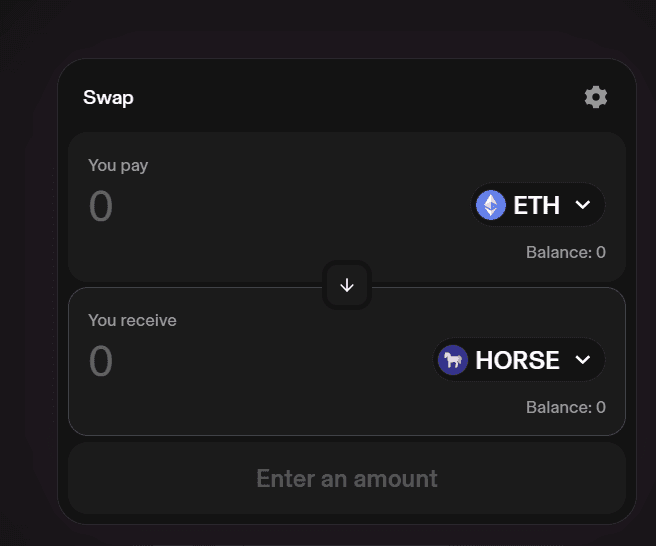Select the You pay card background
The image size is (656, 546).
pyautogui.click(x=347, y=207)
